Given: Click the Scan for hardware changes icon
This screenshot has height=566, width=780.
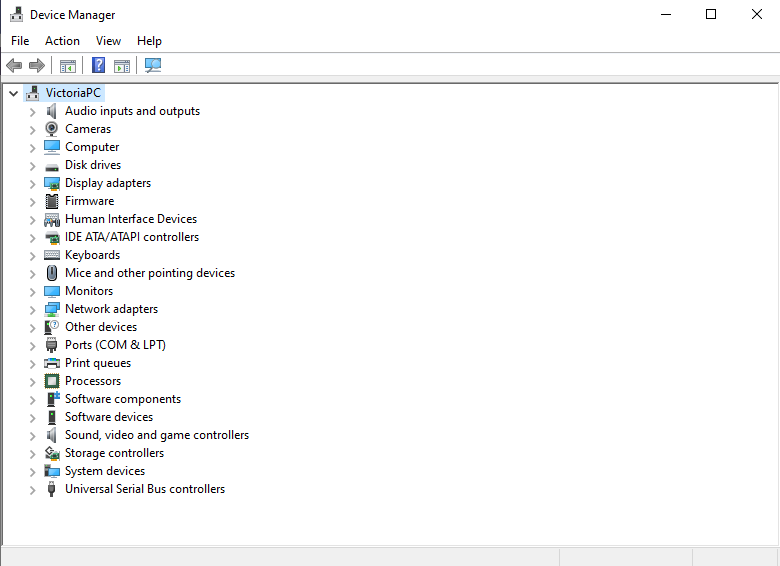Looking at the screenshot, I should pos(153,65).
